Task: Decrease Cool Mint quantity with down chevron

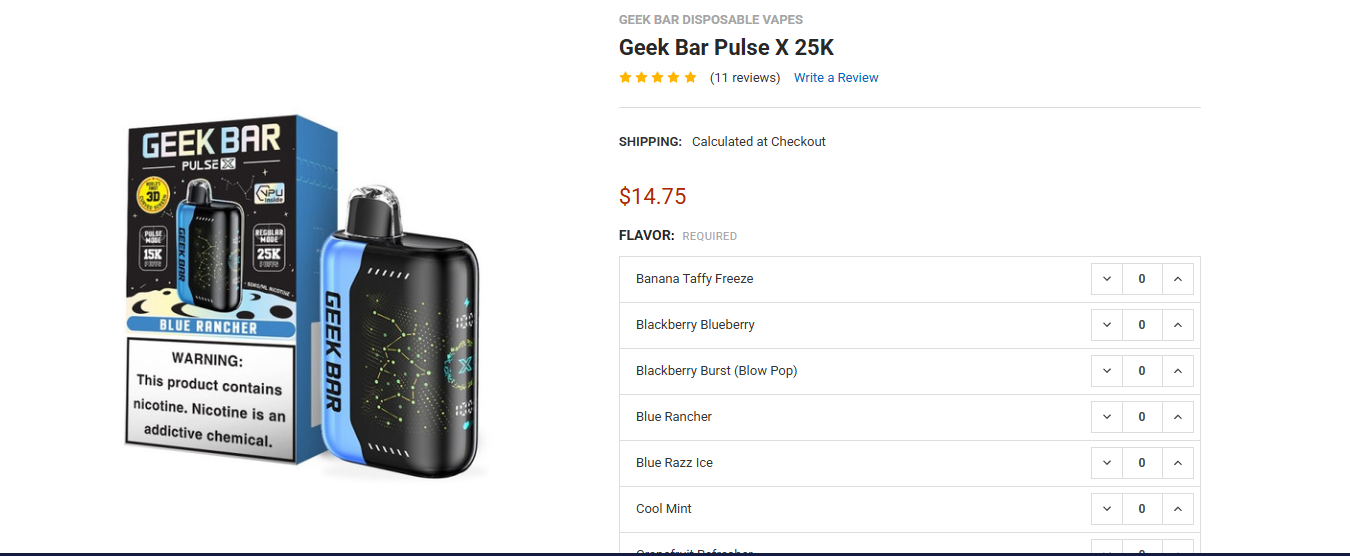Action: (1107, 509)
